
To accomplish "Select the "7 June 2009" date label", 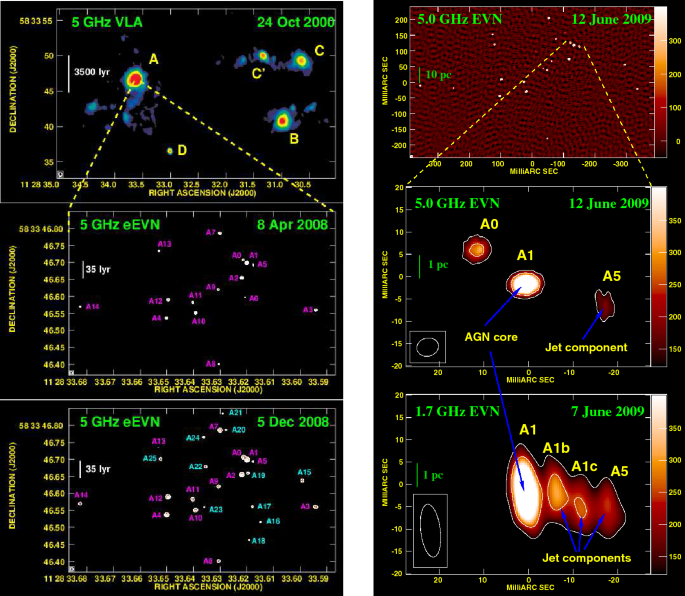I will click(608, 412).
